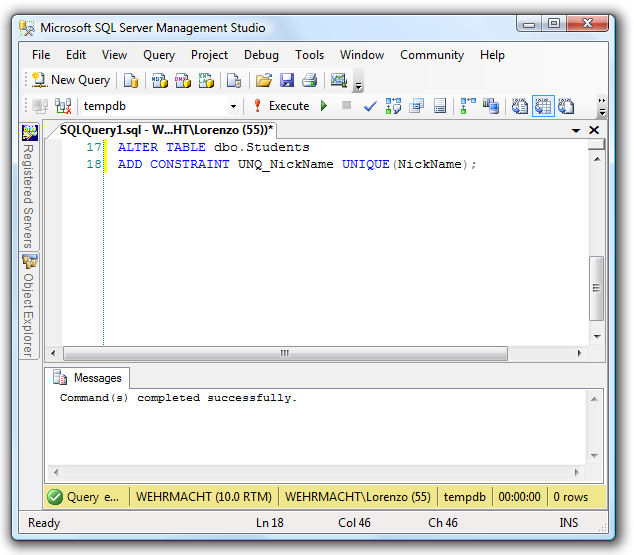Save the query with floppy disk icon
The width and height of the screenshot is (634, 555).
coord(287,80)
